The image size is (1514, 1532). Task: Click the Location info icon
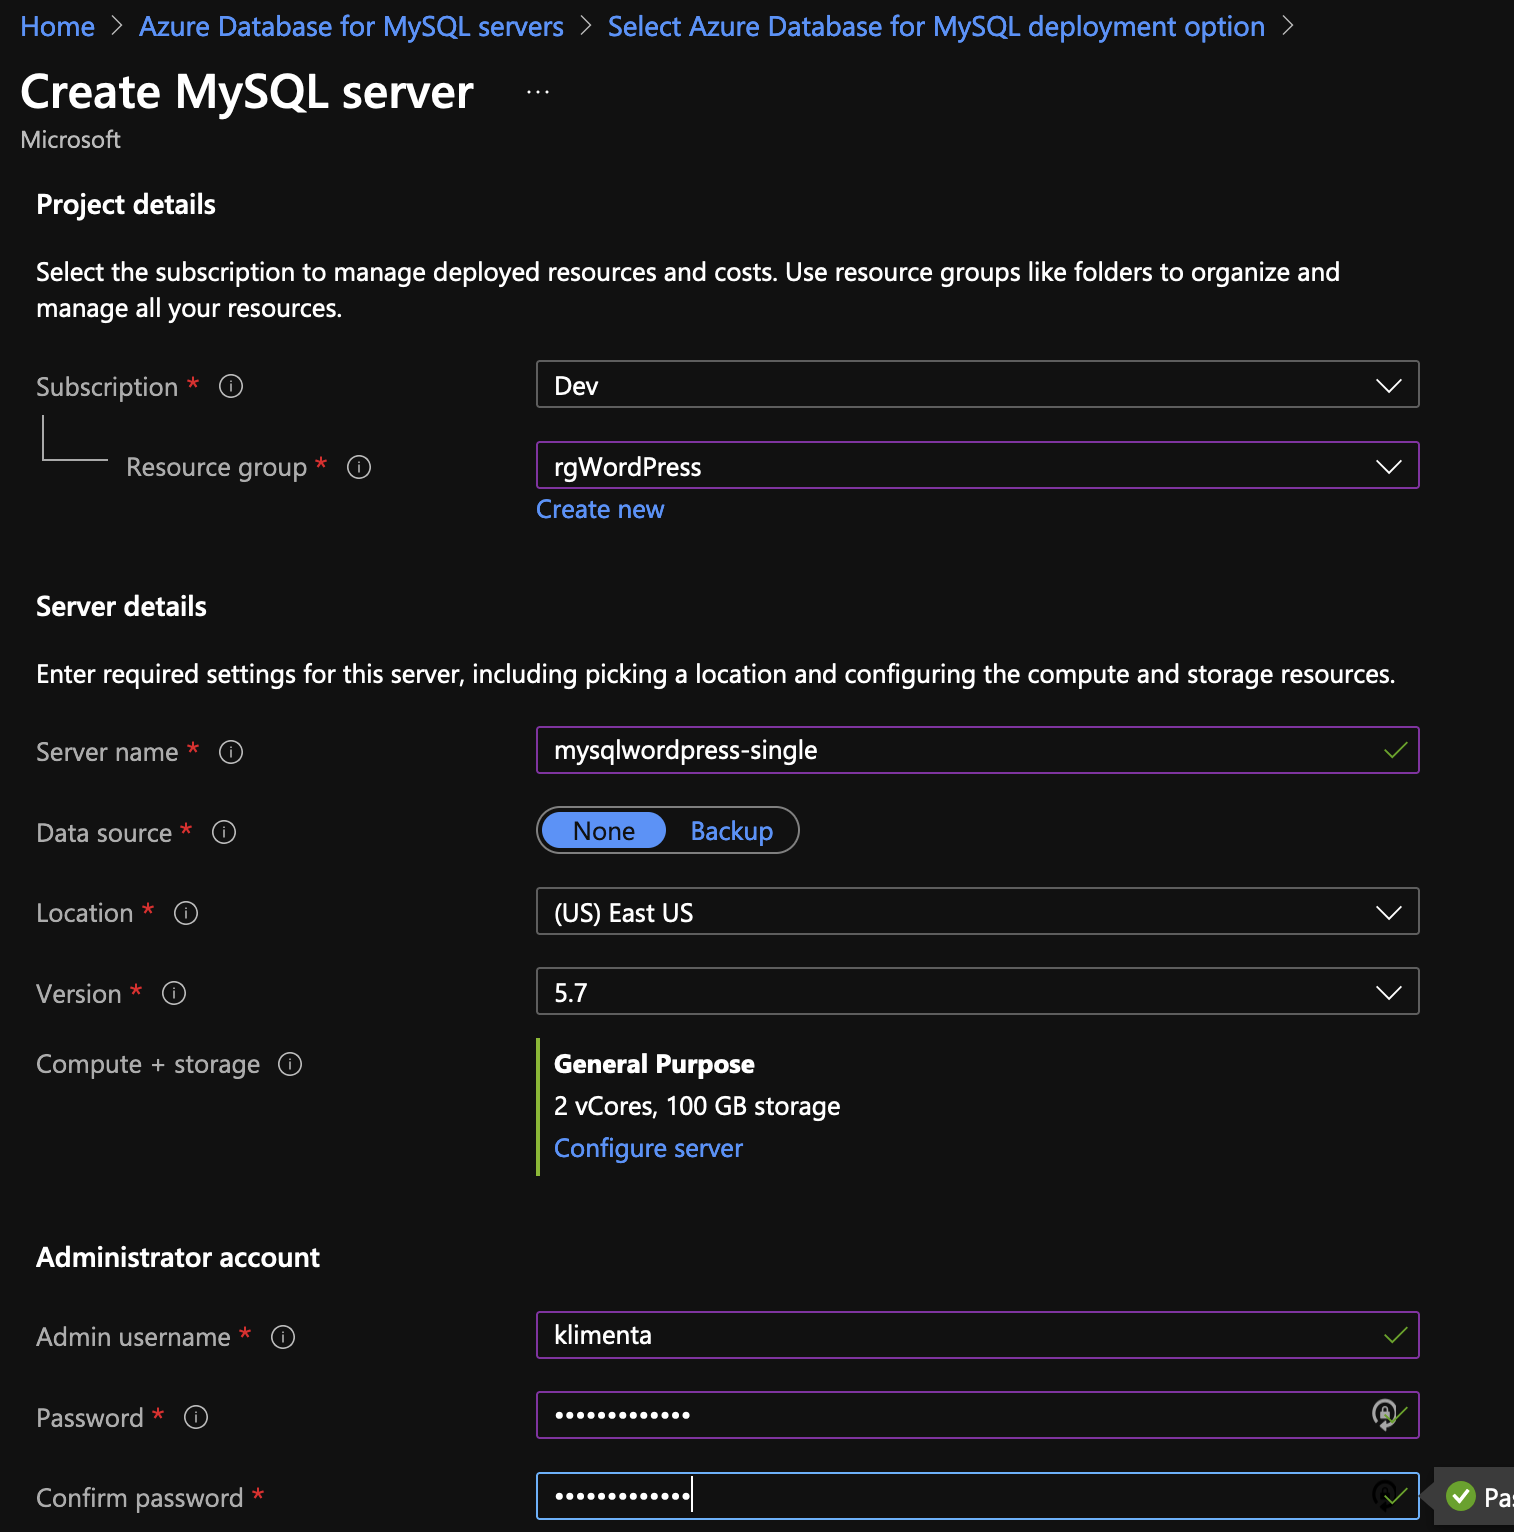click(186, 913)
